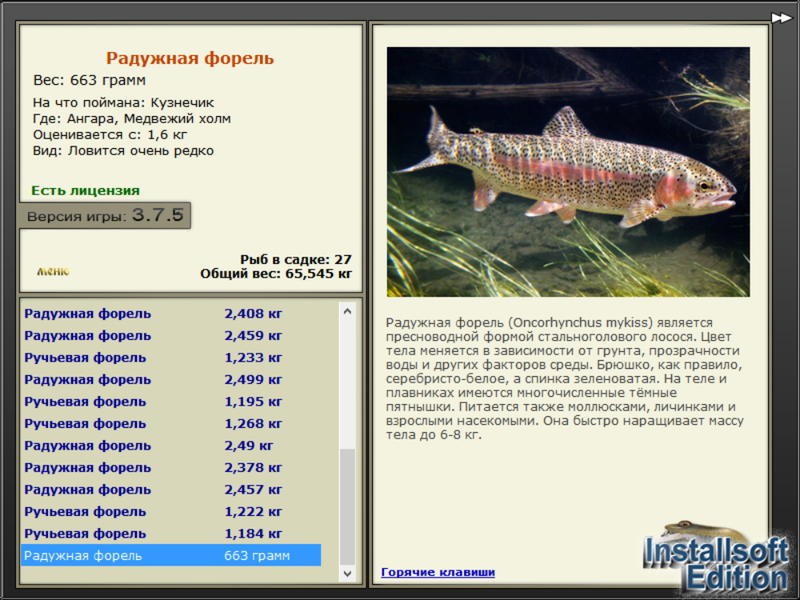Screen dimensions: 800x600
Task: Open the Горячие клавиши link
Action: (x=438, y=572)
